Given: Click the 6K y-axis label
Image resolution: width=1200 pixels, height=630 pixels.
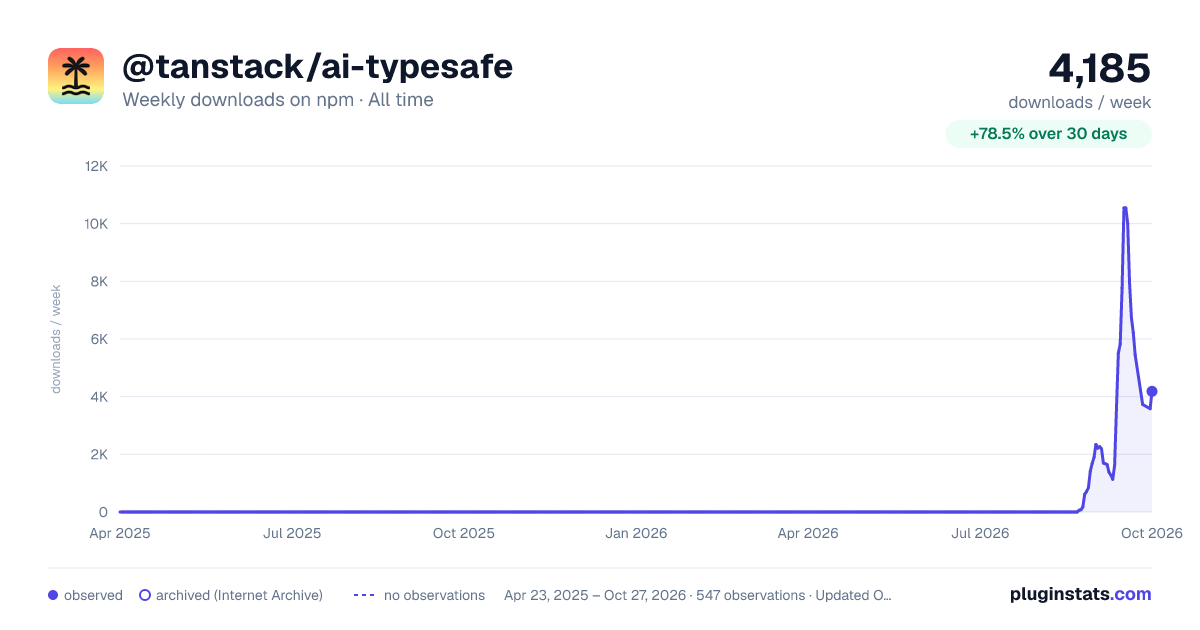Looking at the screenshot, I should pyautogui.click(x=100, y=339).
